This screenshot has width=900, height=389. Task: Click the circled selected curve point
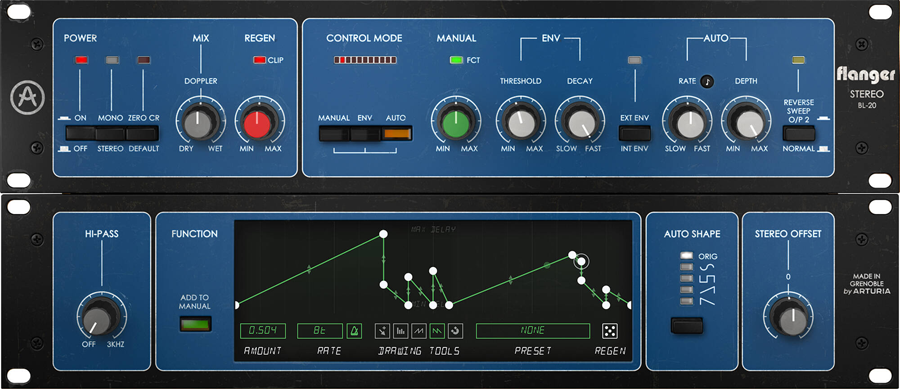click(x=581, y=262)
